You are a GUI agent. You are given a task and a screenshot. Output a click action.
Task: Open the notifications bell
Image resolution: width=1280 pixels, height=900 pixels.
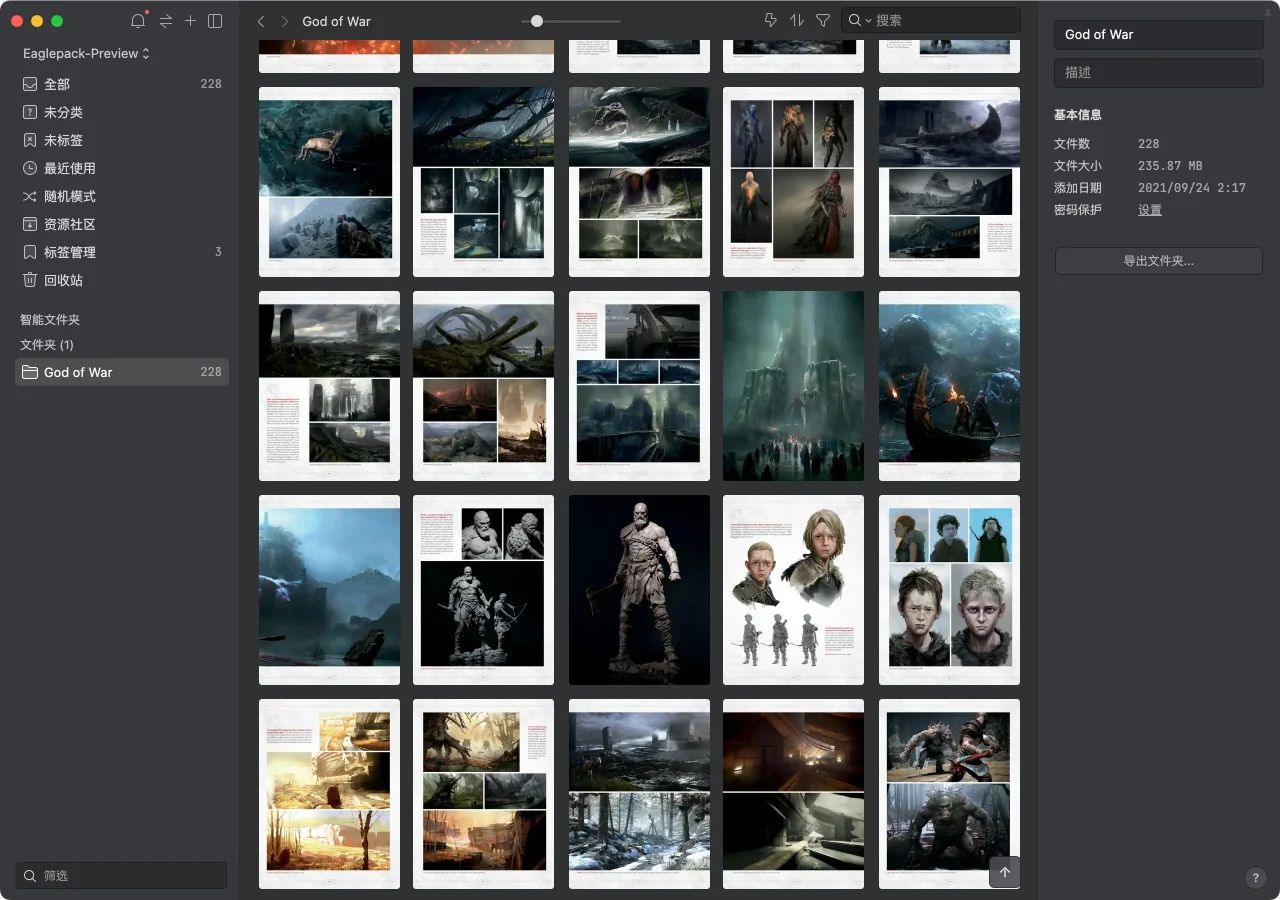click(138, 21)
